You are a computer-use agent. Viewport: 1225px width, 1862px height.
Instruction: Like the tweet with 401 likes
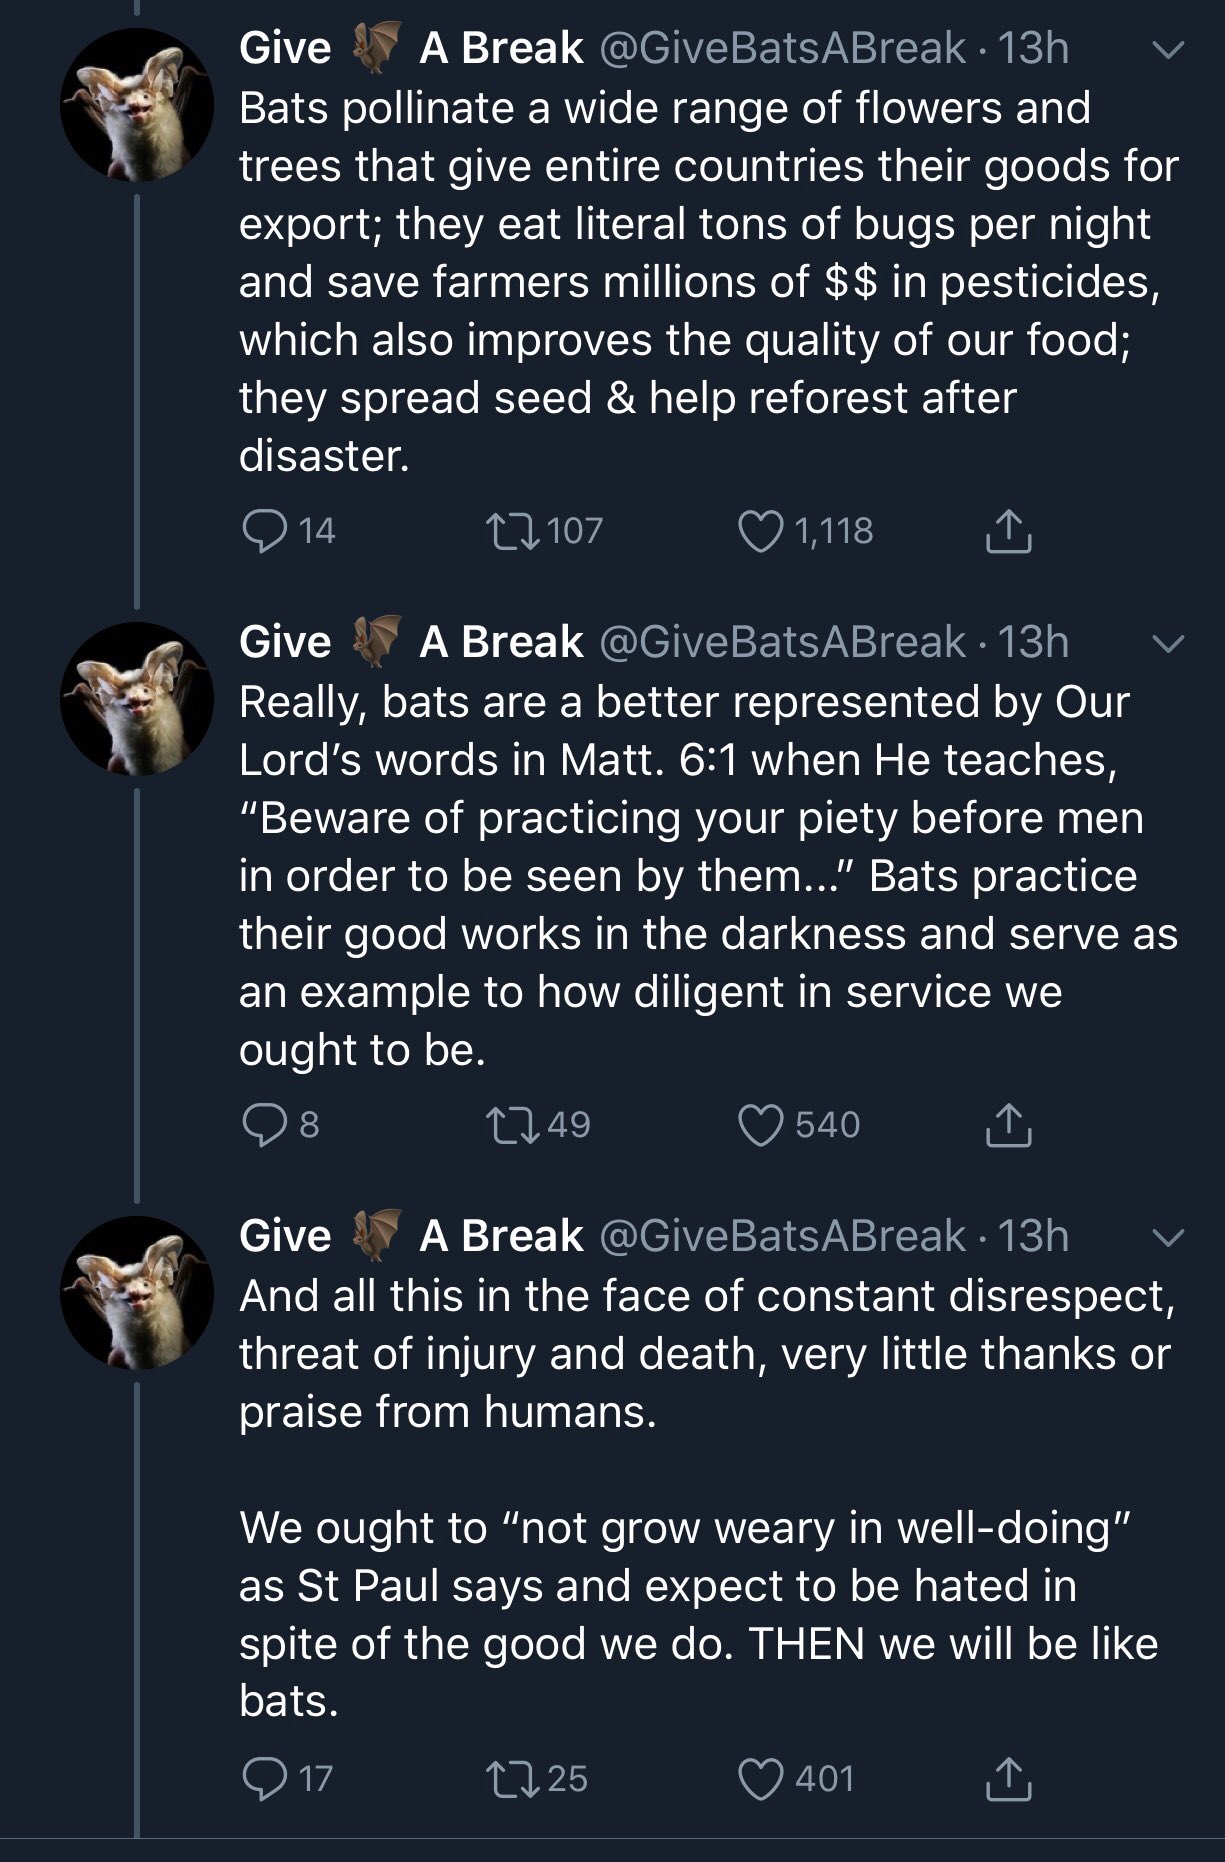tap(760, 1779)
